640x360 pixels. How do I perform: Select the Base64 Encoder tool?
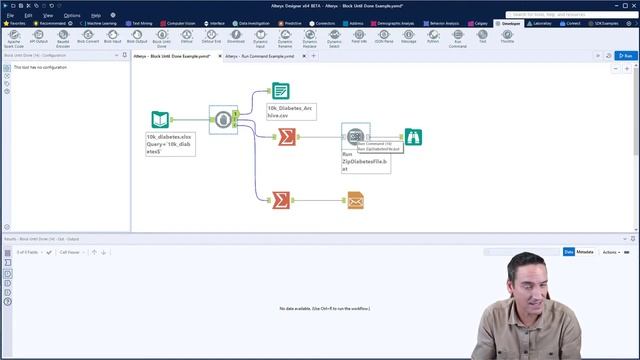coord(63,39)
